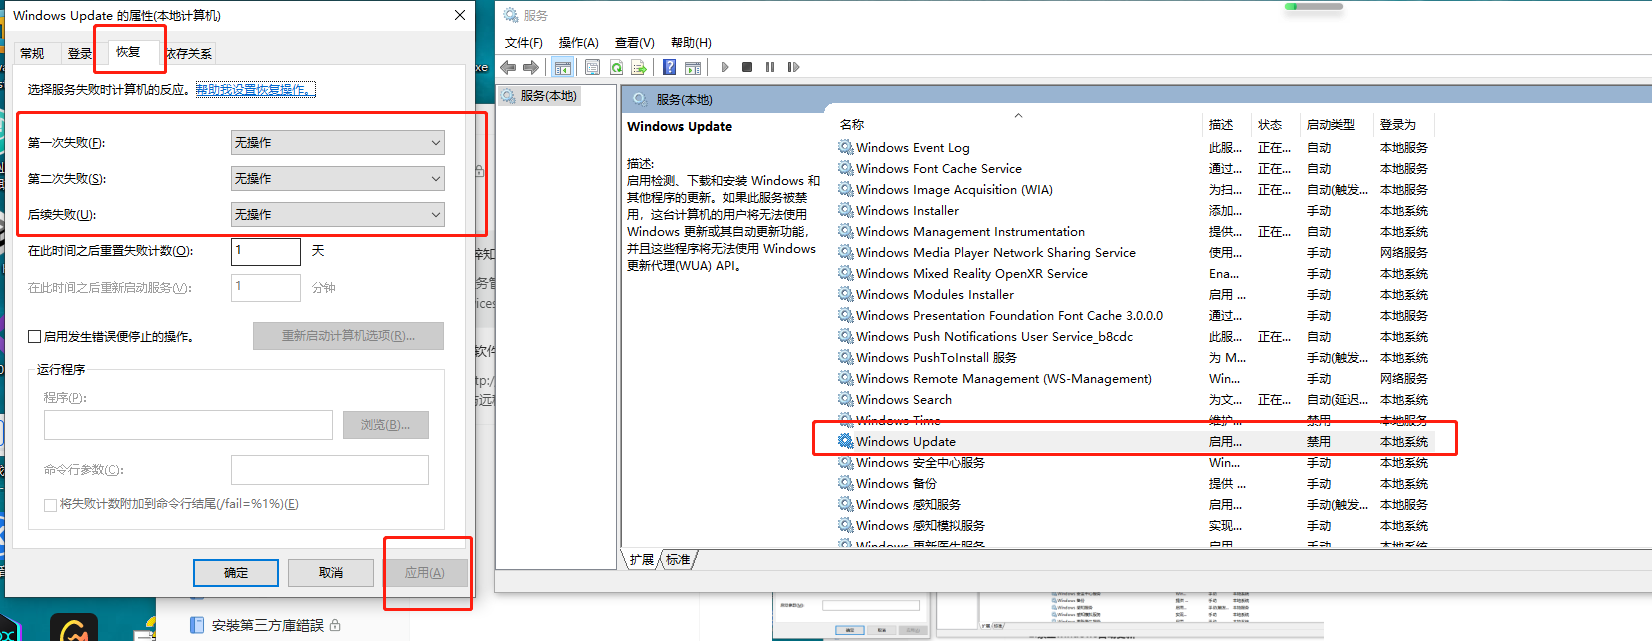The height and width of the screenshot is (641, 1652).
Task: Sort services by the 登录为 column header
Action: [x=1403, y=124]
